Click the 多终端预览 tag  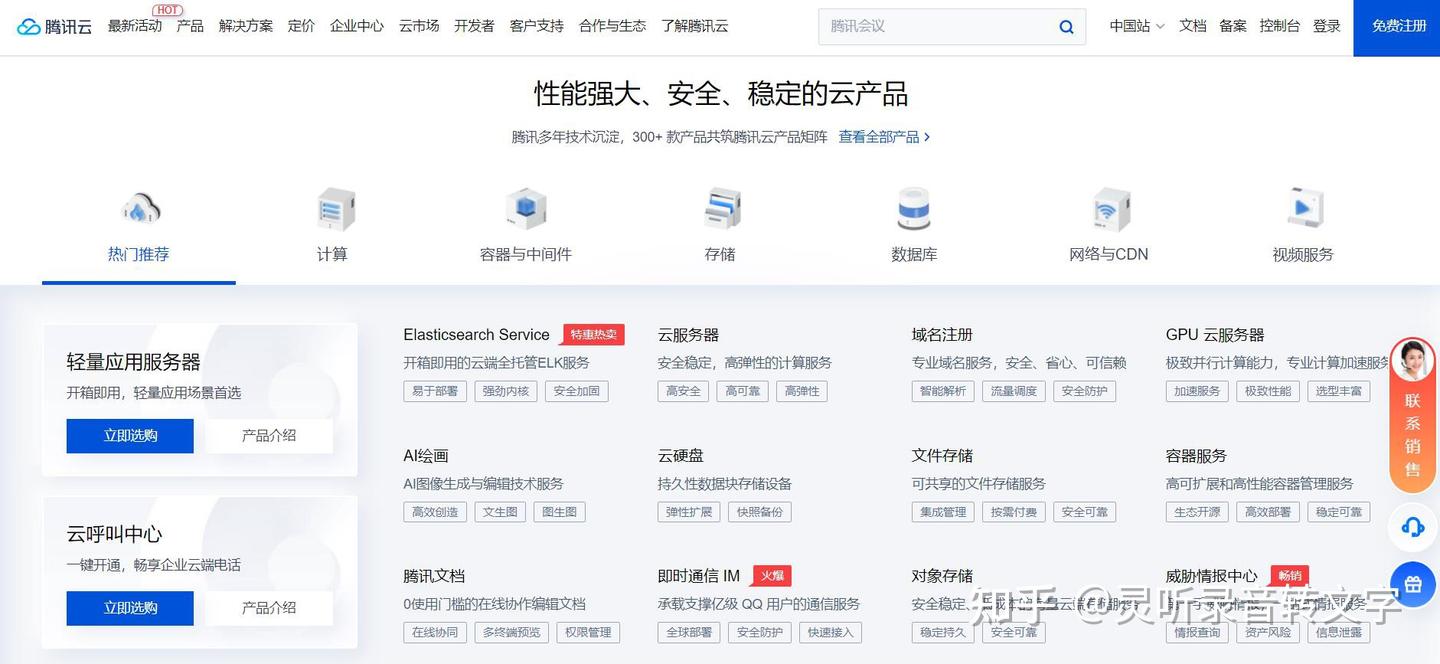point(512,633)
